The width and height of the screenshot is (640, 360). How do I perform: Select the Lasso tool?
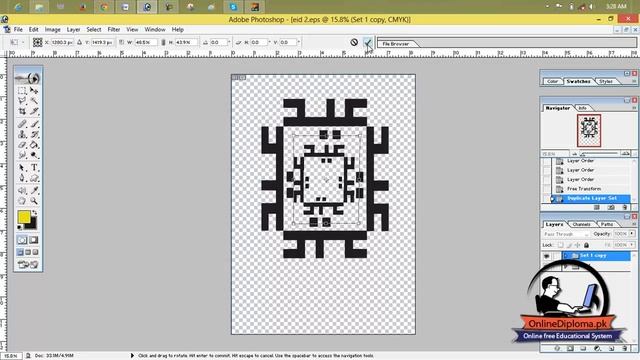pos(22,100)
